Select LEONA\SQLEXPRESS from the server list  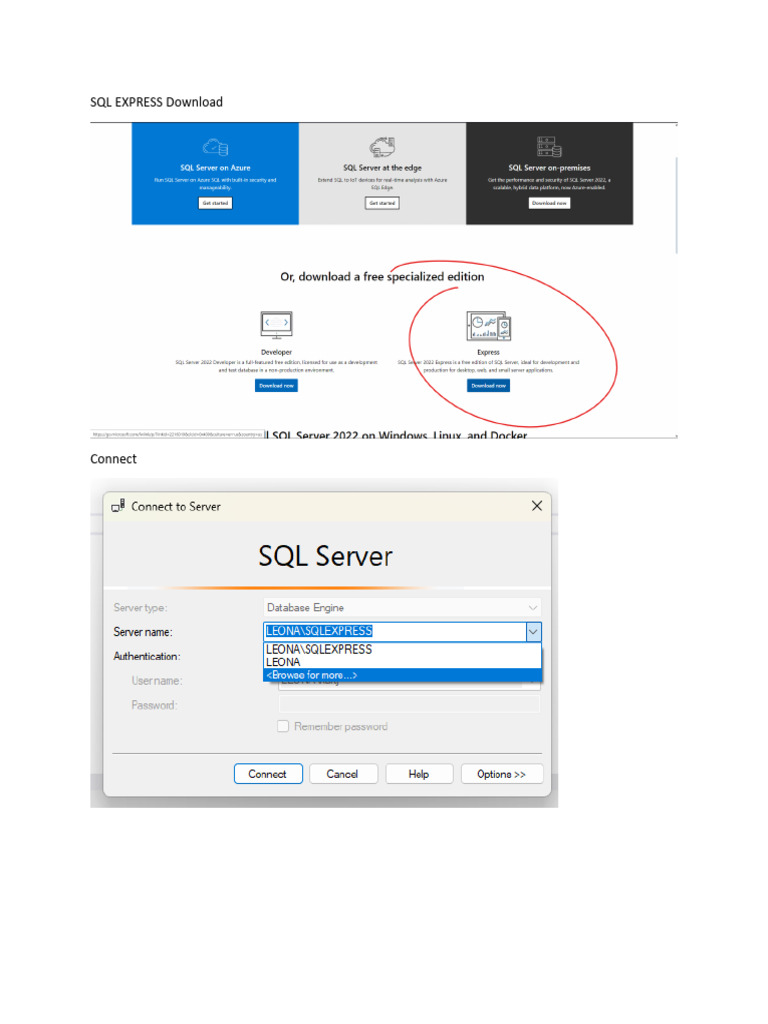coord(402,650)
